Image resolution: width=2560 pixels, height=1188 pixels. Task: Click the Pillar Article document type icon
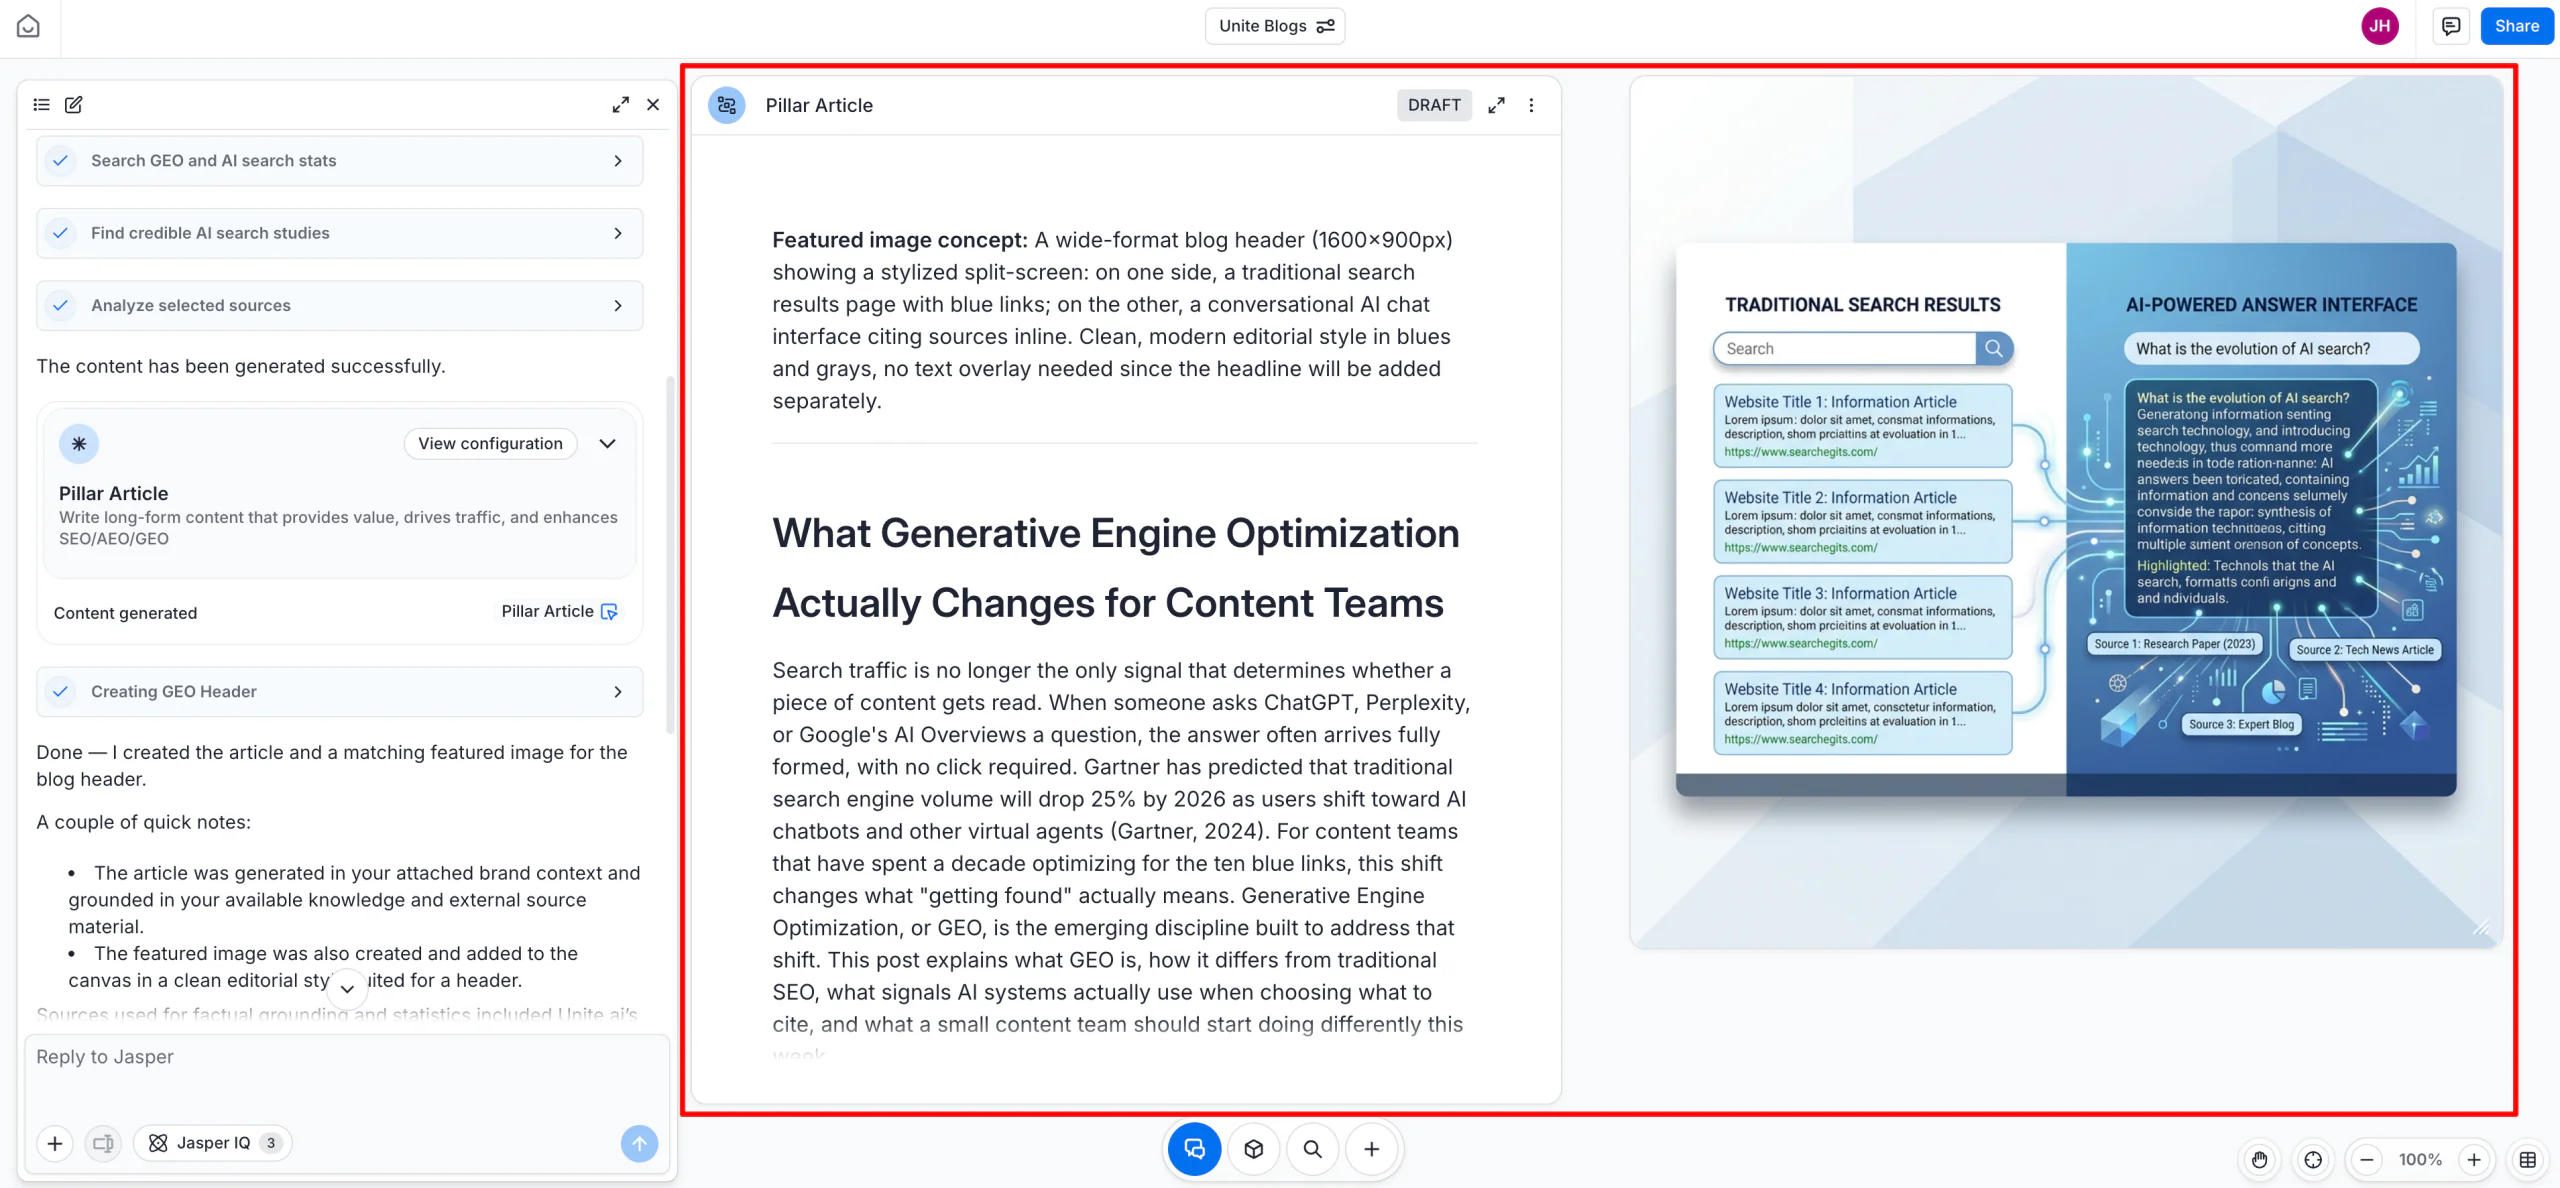(x=727, y=105)
